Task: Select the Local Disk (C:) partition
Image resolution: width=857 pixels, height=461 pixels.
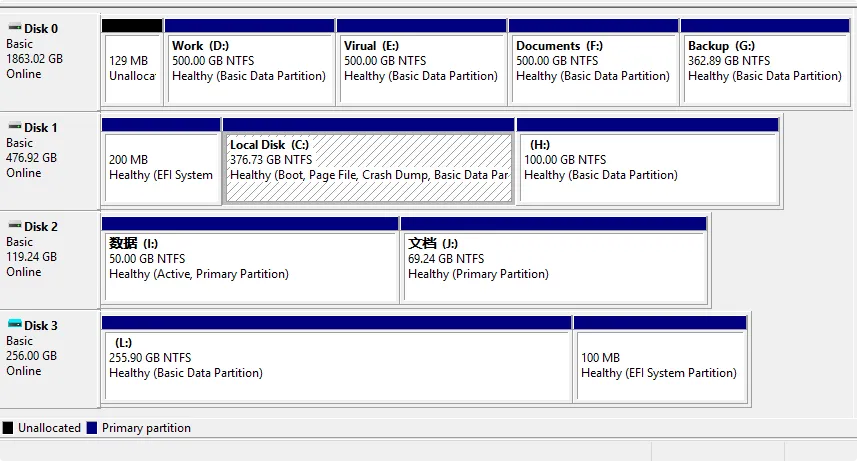Action: (x=369, y=161)
